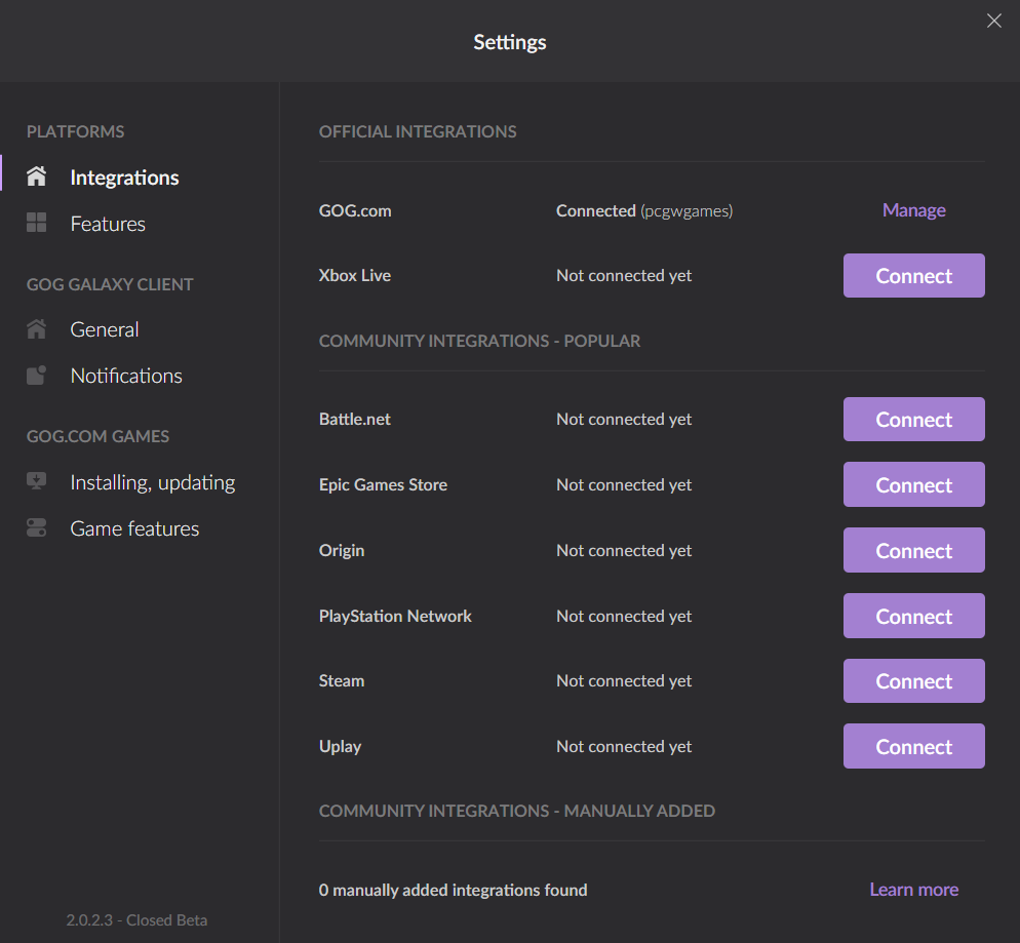
Task: Manage the GOG.com connected account
Action: tap(913, 210)
